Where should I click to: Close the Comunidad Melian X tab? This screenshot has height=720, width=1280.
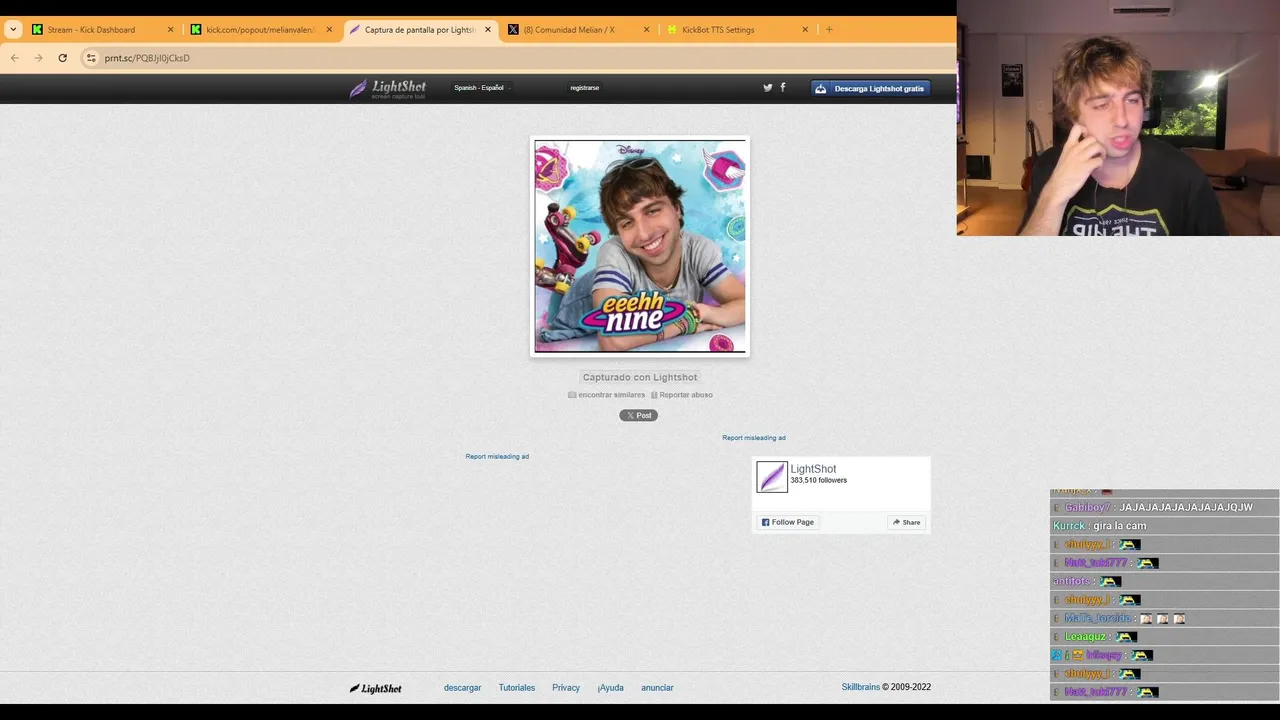click(x=646, y=30)
